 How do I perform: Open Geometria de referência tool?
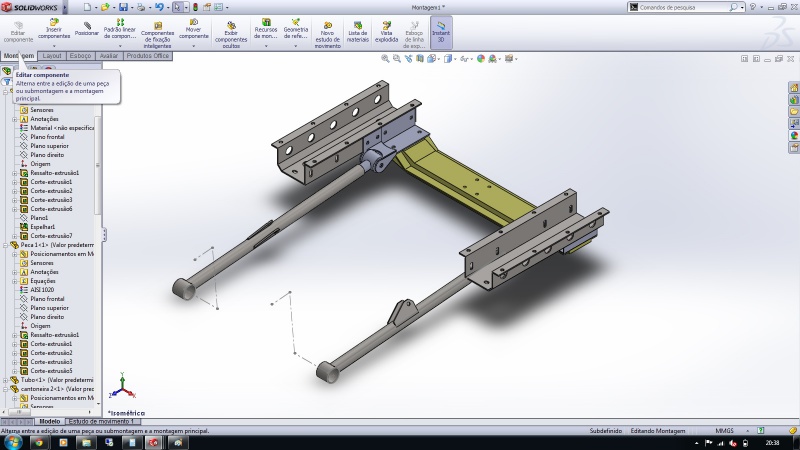295,29
